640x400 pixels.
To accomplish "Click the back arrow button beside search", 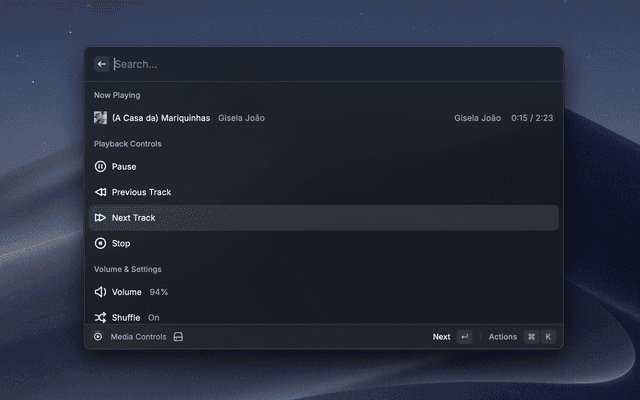I will (x=102, y=64).
